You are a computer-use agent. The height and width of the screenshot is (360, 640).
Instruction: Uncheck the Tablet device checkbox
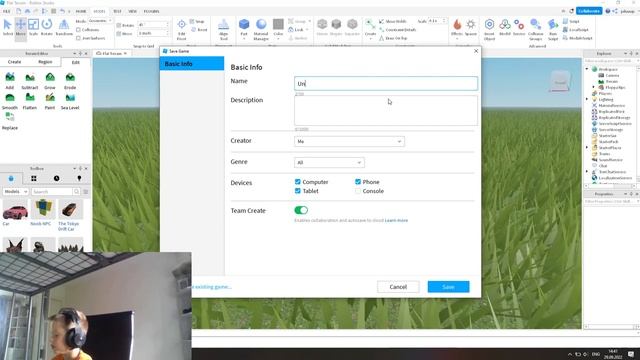(x=298, y=191)
